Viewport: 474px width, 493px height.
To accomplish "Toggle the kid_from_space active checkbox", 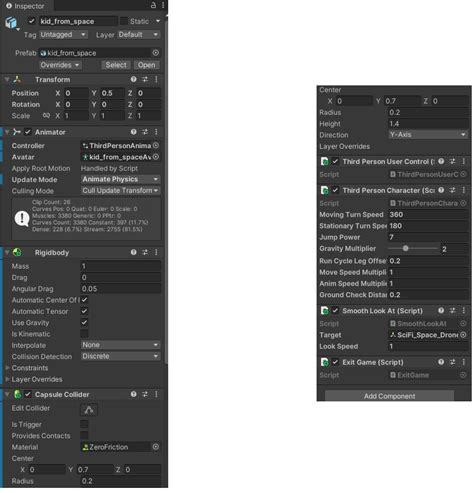I will (x=32, y=21).
